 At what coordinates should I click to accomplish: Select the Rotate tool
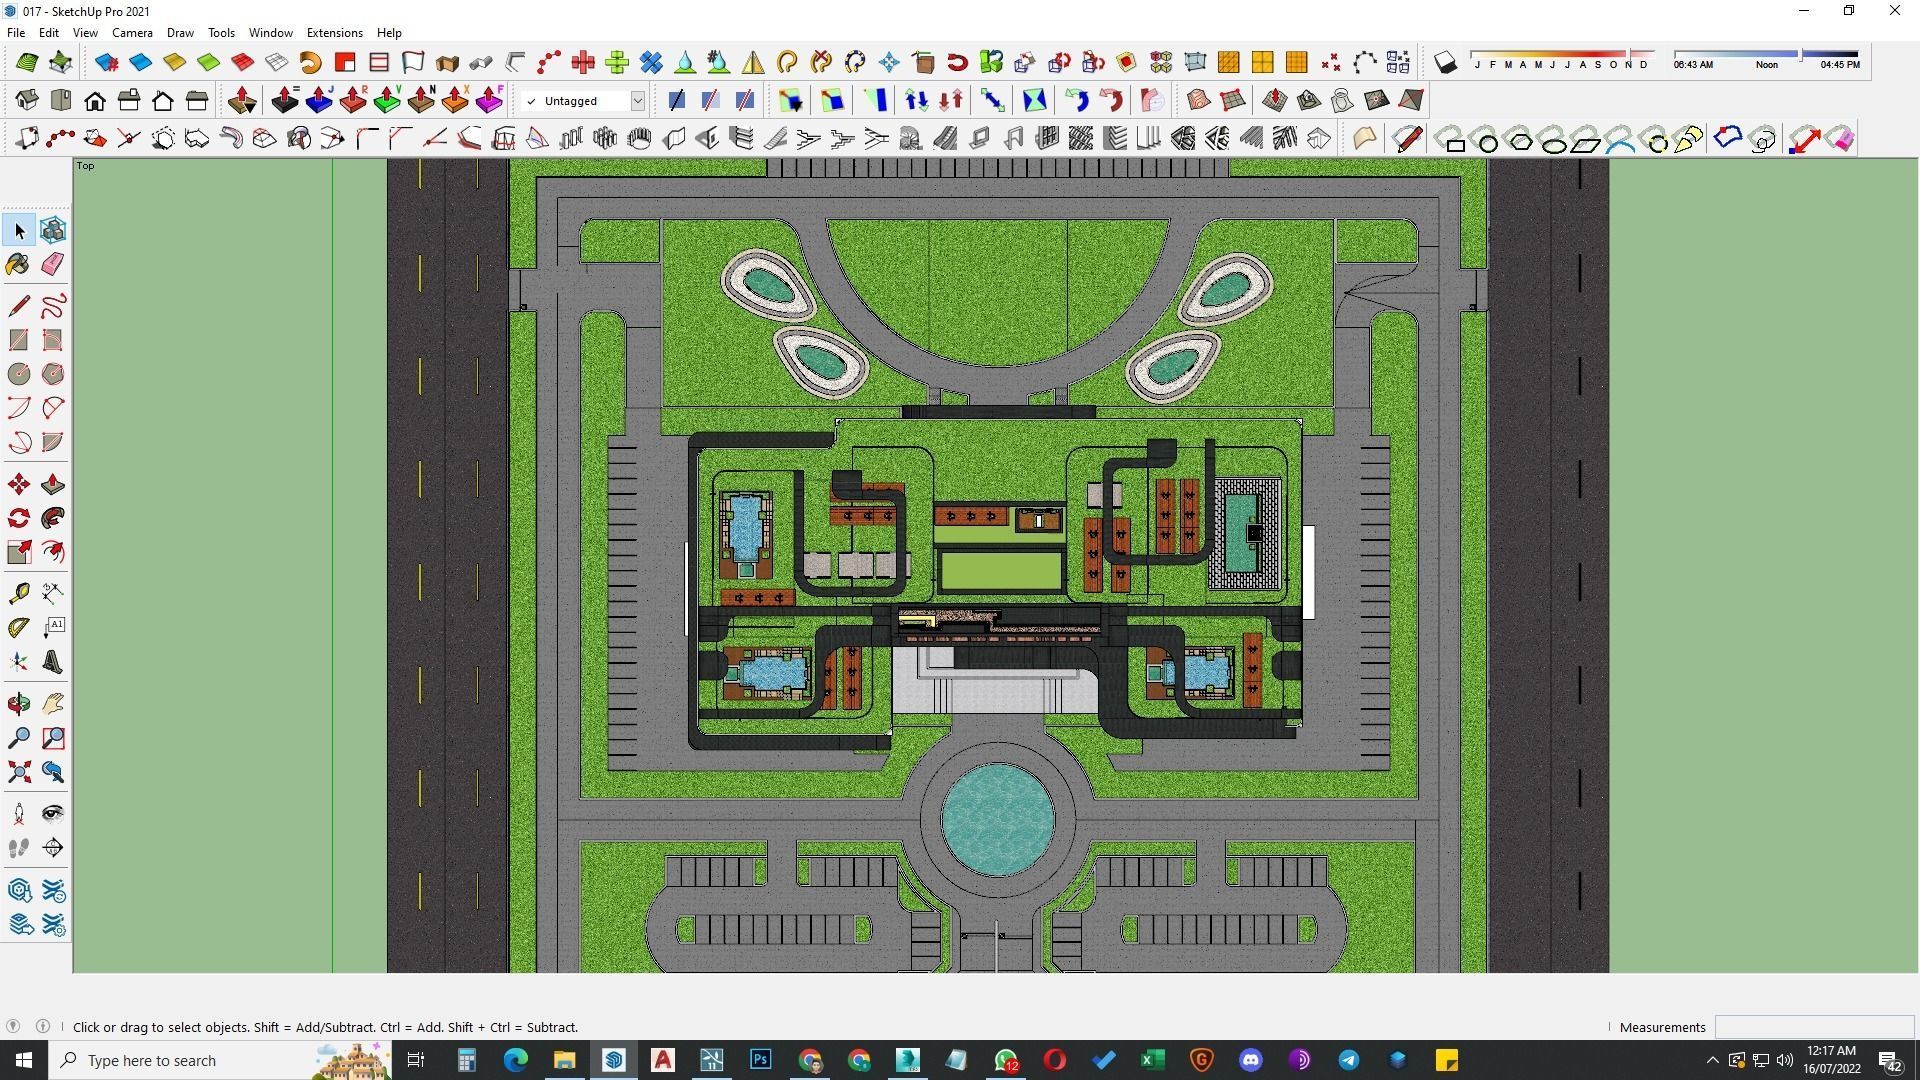(x=18, y=518)
